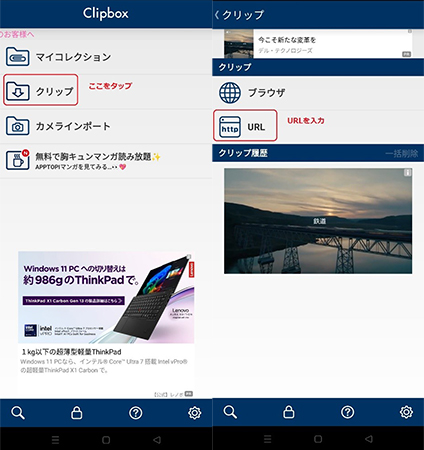Open help icon in left screen bottom bar
Viewport: 424px width, 450px height.
click(136, 413)
